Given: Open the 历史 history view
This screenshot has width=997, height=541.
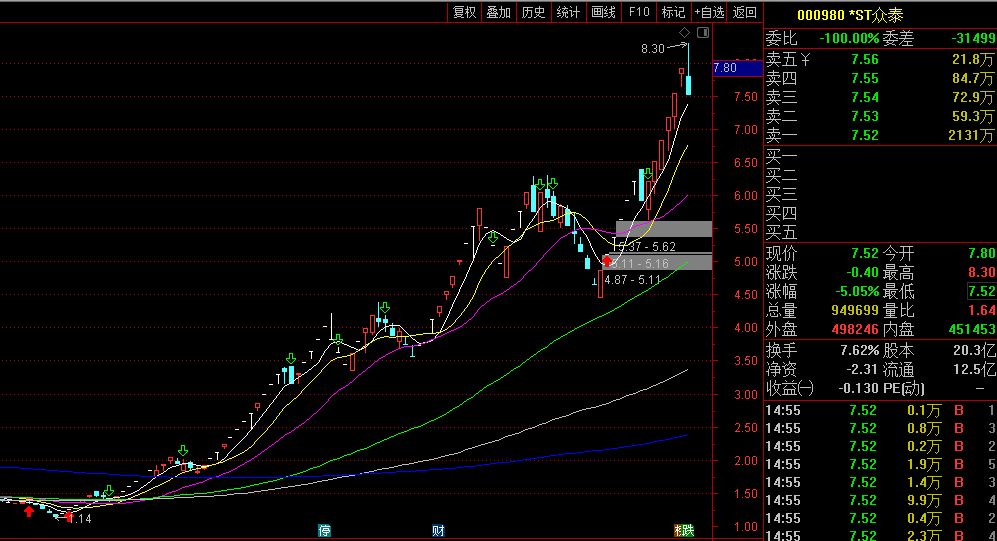Looking at the screenshot, I should point(533,12).
